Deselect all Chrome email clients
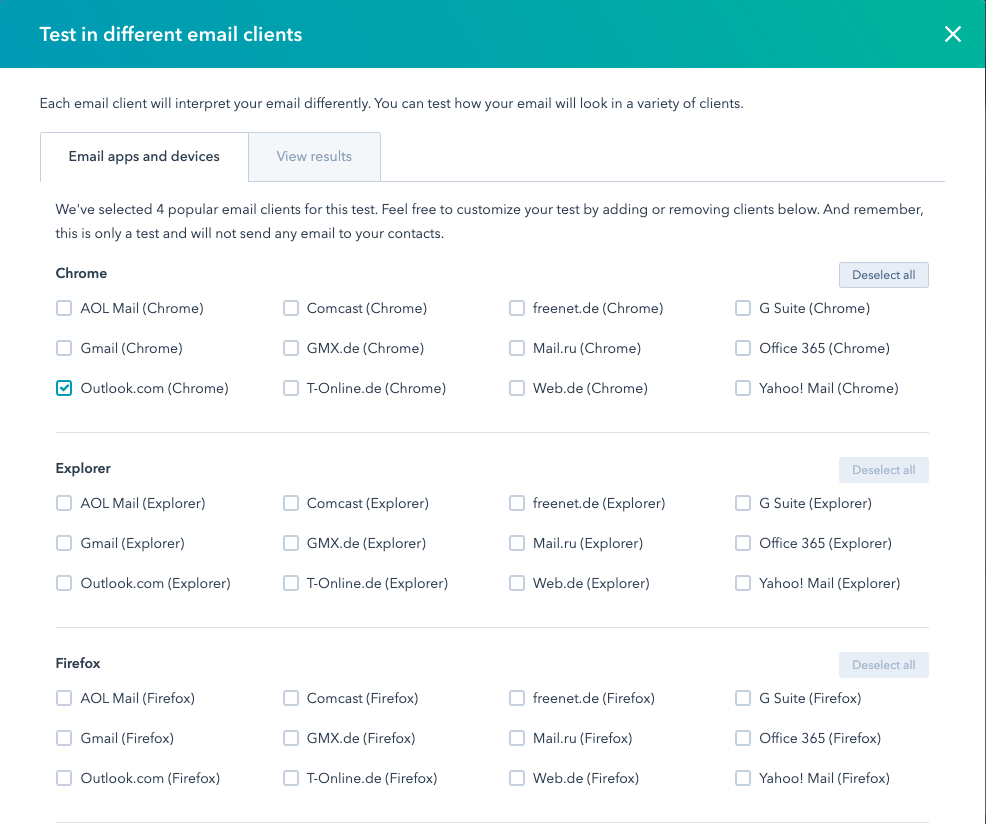The height and width of the screenshot is (824, 986). [x=884, y=275]
